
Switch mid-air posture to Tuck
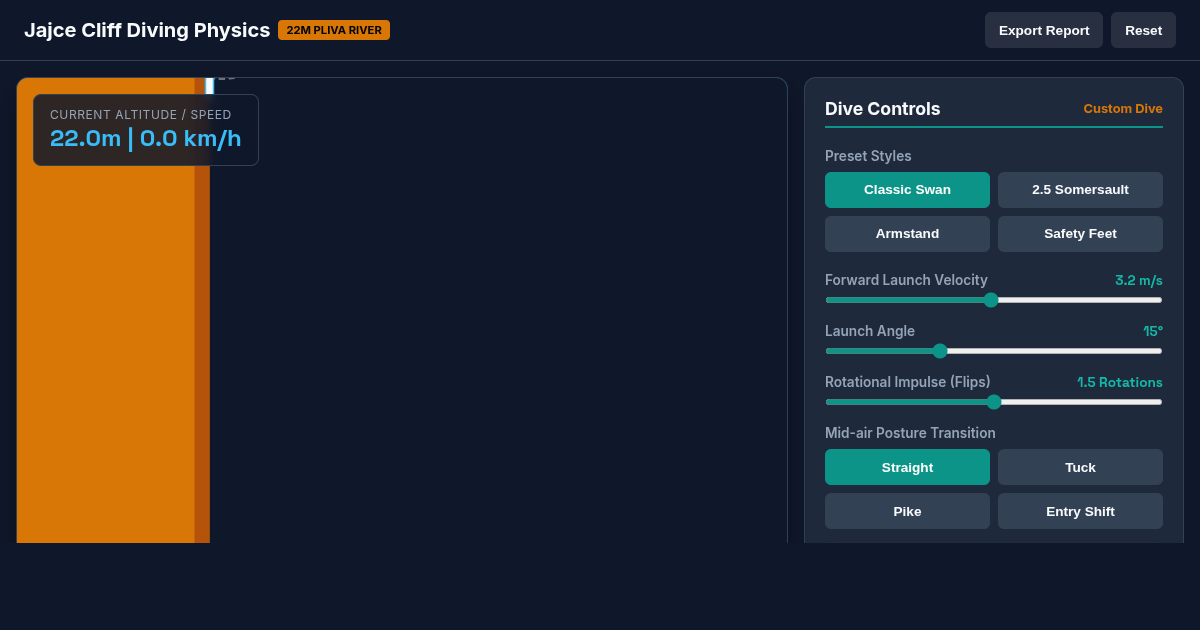coord(1080,467)
